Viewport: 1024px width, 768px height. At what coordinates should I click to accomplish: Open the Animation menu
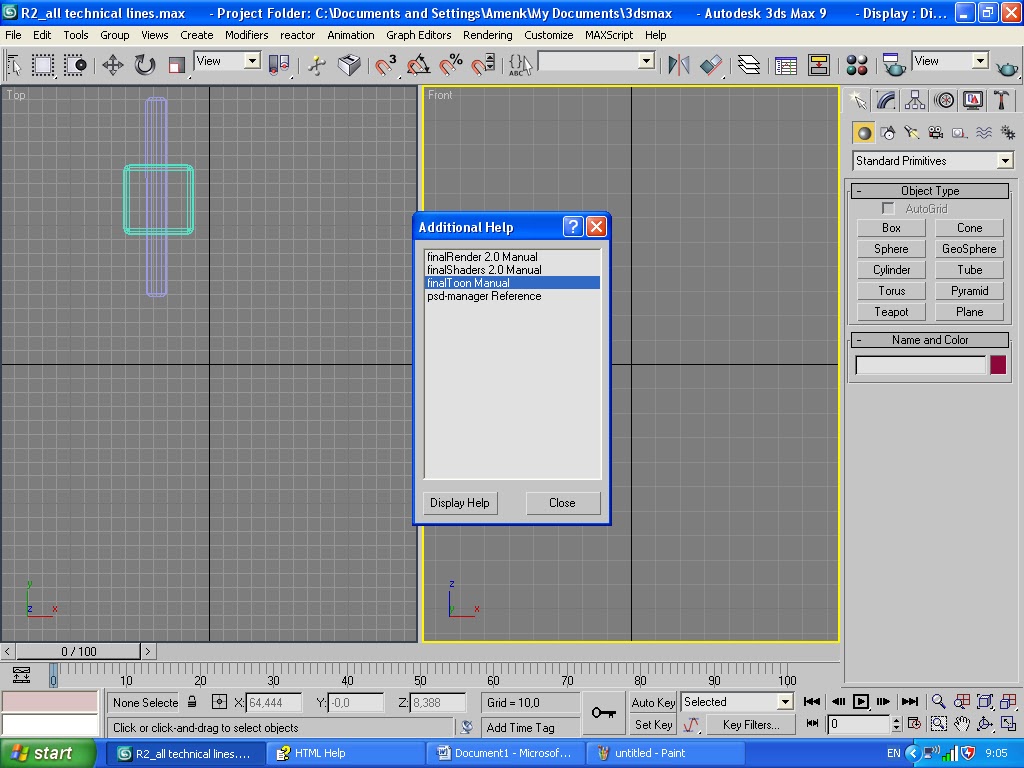tap(351, 35)
